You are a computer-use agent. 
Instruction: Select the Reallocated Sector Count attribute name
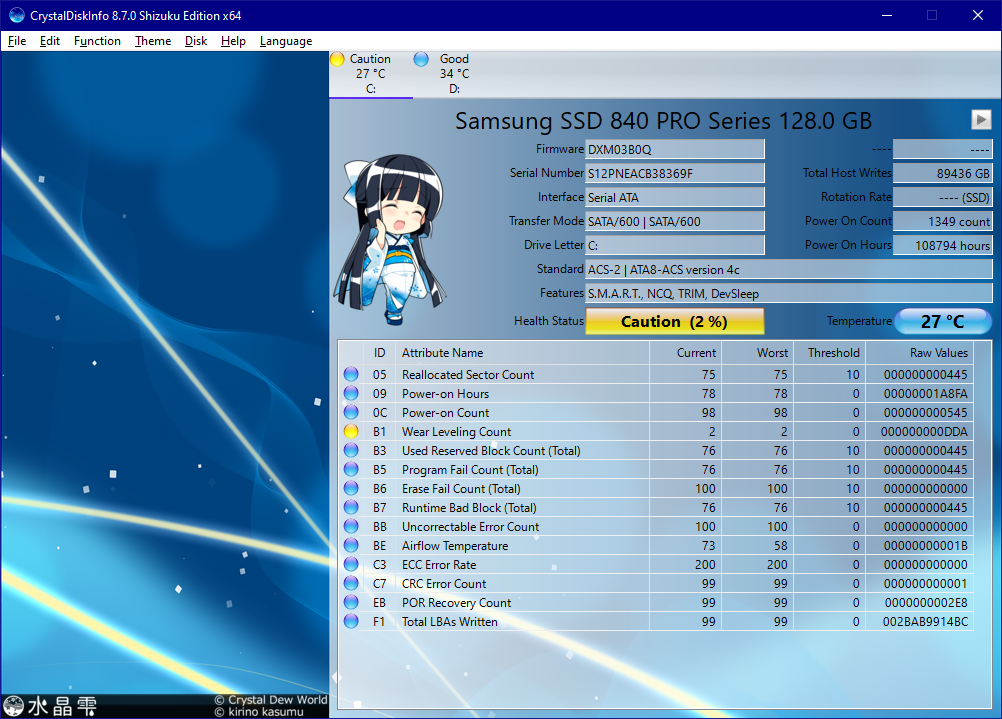coord(468,375)
